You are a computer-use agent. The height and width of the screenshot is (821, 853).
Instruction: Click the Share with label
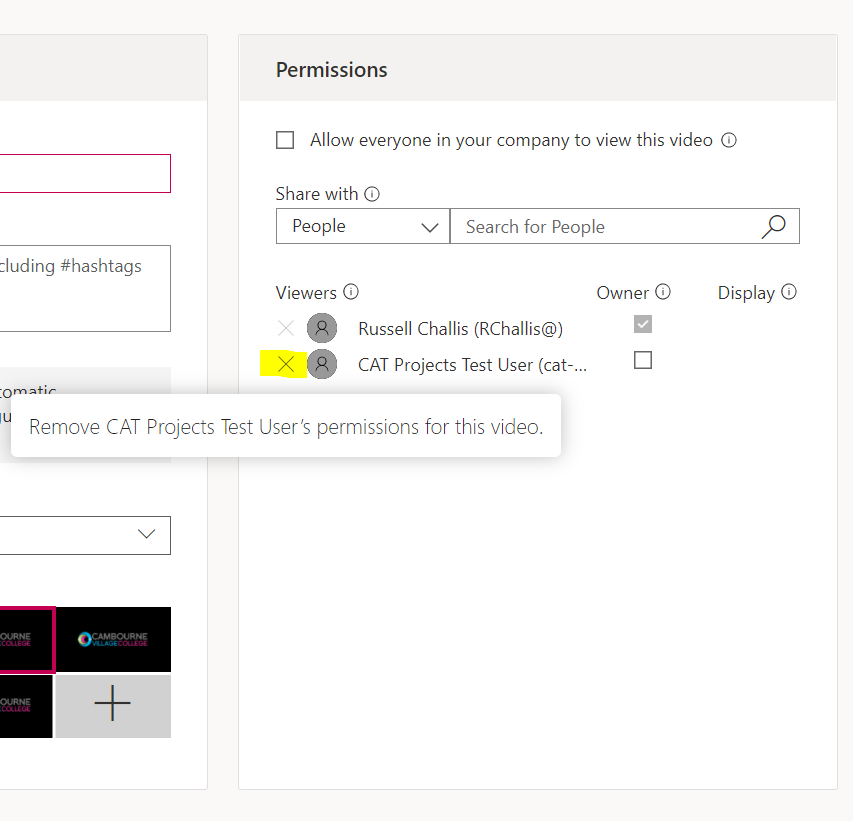tap(317, 194)
